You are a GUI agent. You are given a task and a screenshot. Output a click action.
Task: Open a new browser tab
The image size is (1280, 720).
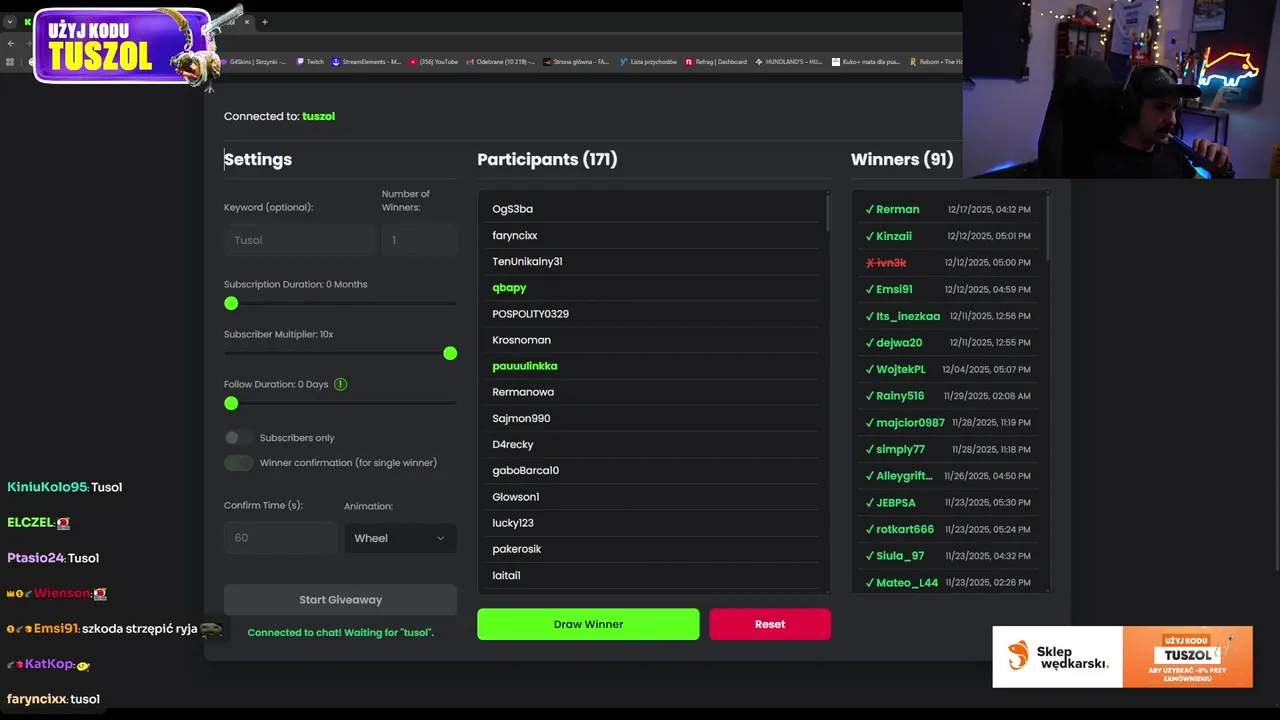coord(265,22)
